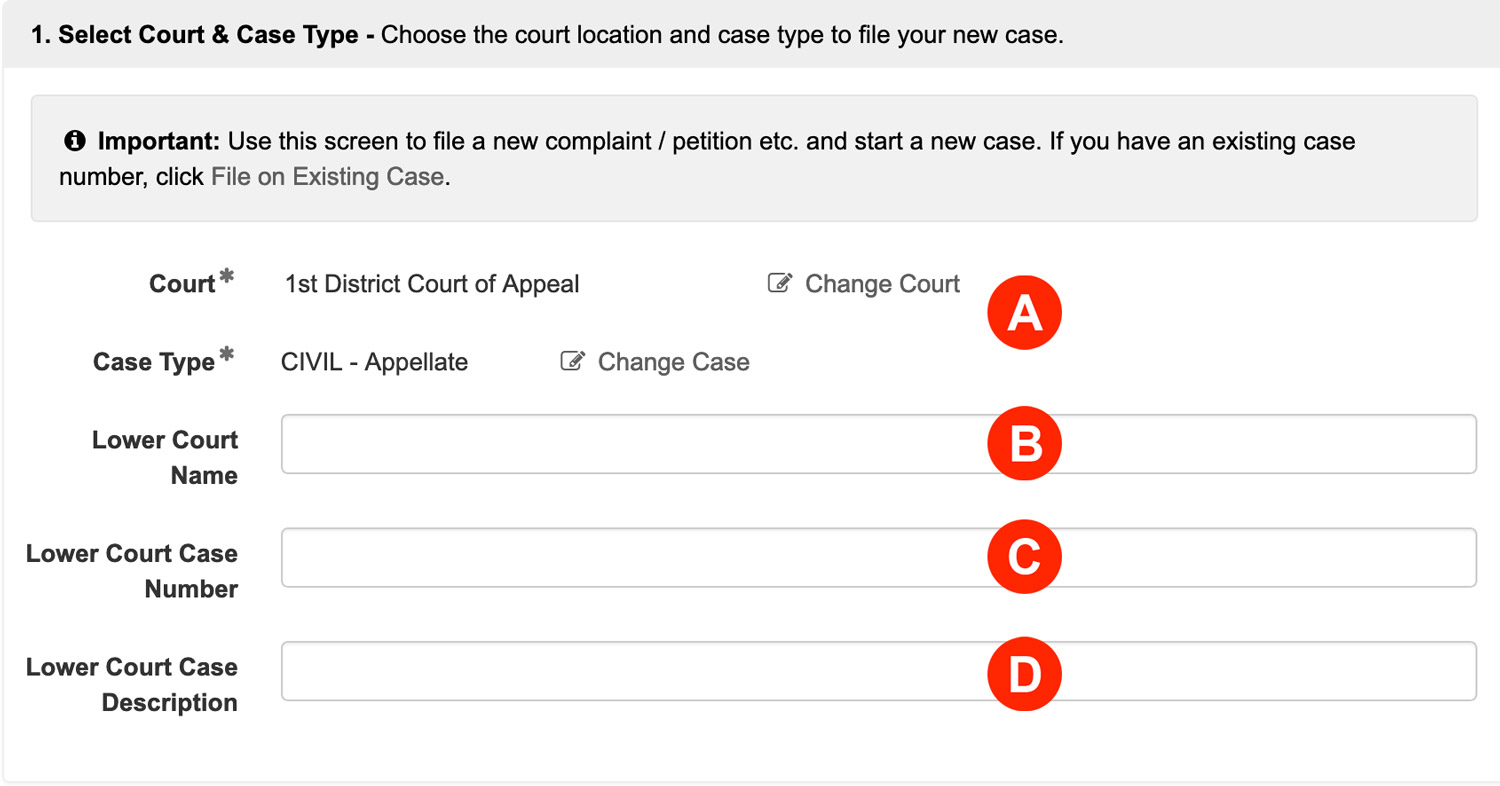Click the info icon before Important
The width and height of the screenshot is (1500, 786).
point(74,141)
